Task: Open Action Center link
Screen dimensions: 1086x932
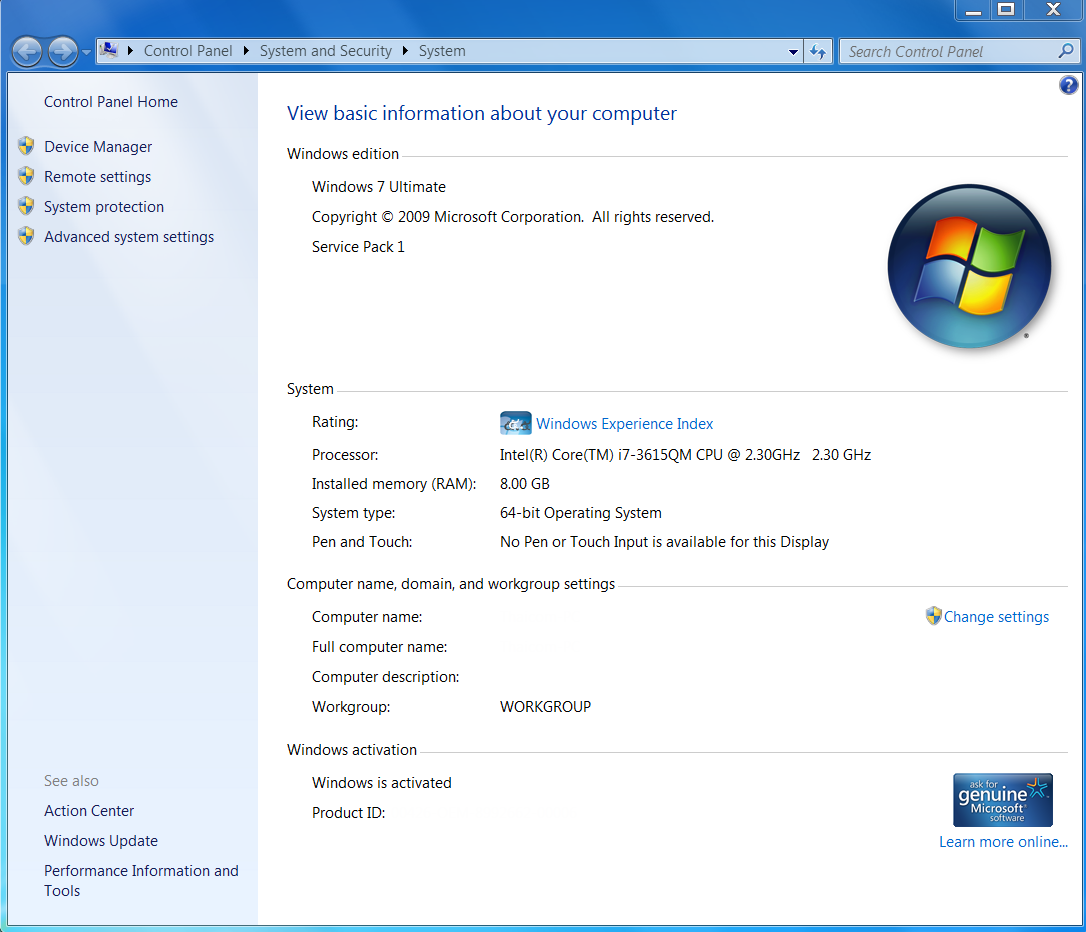Action: [x=89, y=811]
